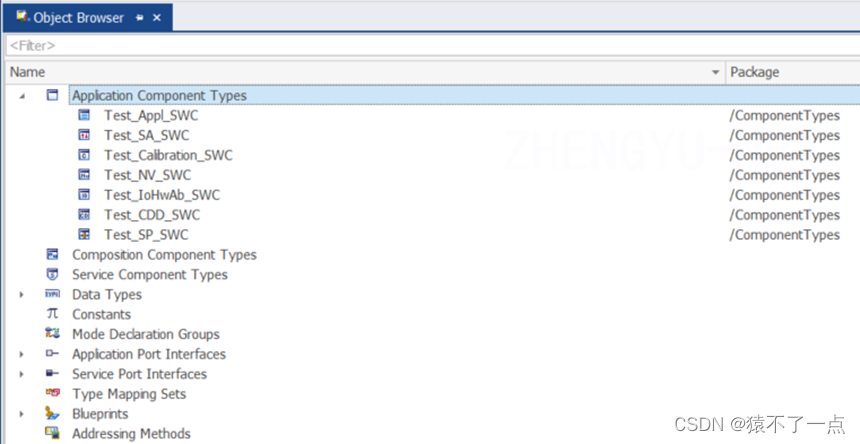860x444 pixels.
Task: Select Test_IoHwAb_SWC in the tree
Action: click(162, 195)
